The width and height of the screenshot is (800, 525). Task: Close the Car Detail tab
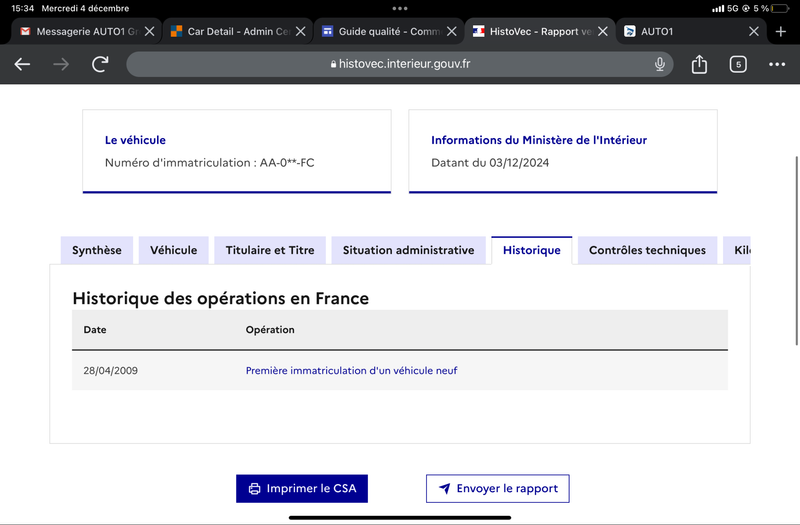tap(301, 32)
